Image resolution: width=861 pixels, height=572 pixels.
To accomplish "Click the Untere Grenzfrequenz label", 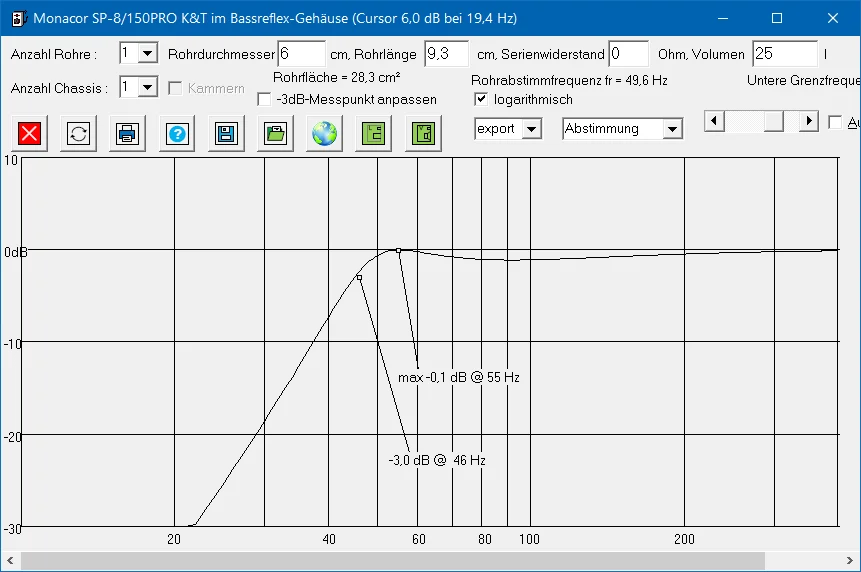I will point(804,81).
